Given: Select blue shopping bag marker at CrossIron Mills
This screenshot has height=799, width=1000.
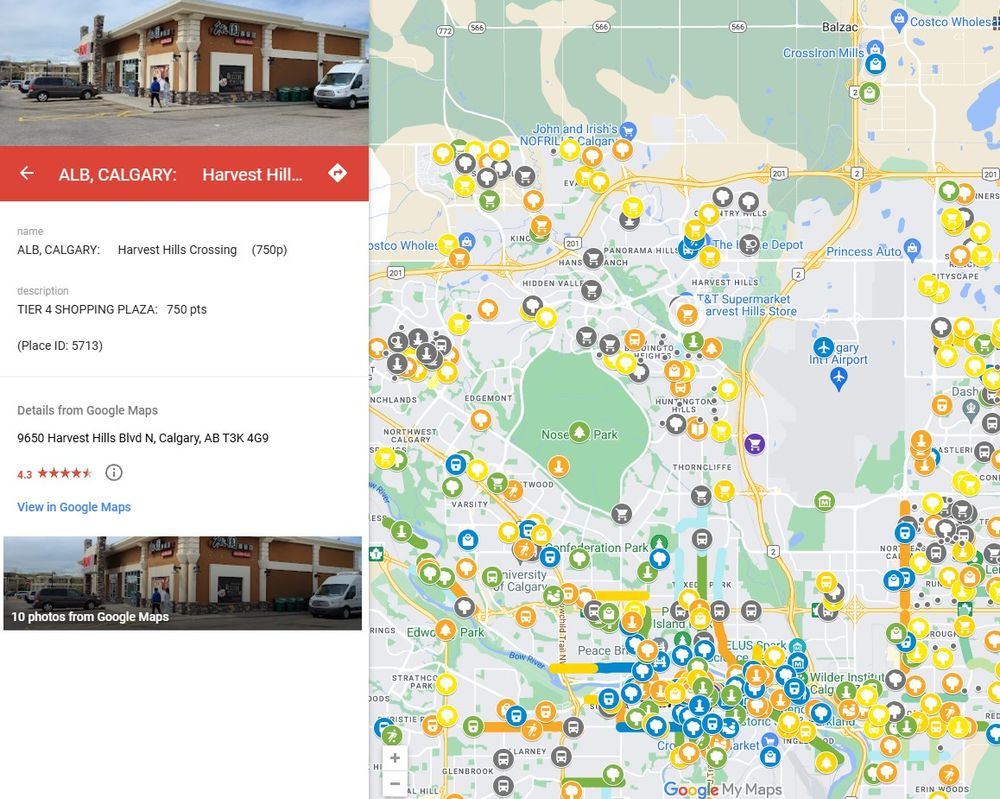Looking at the screenshot, I should pyautogui.click(x=876, y=64).
